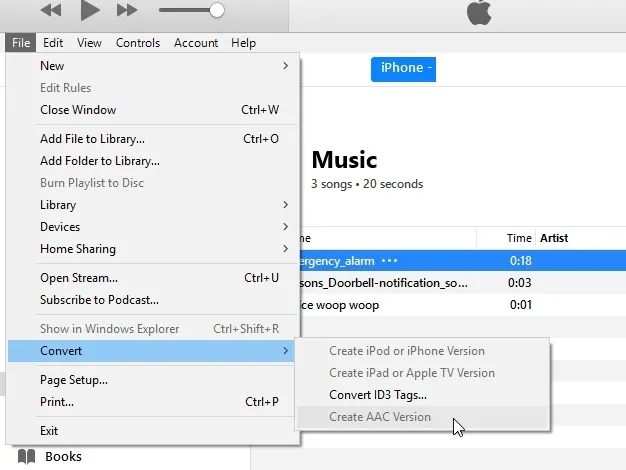Click the Apple logo icon
This screenshot has width=626, height=470.
(479, 12)
